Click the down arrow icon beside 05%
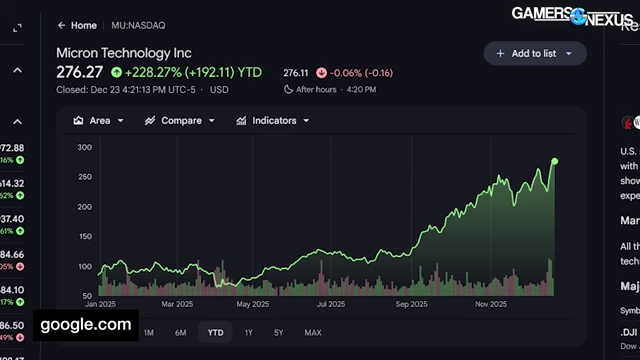640x360 pixels. pyautogui.click(x=20, y=267)
